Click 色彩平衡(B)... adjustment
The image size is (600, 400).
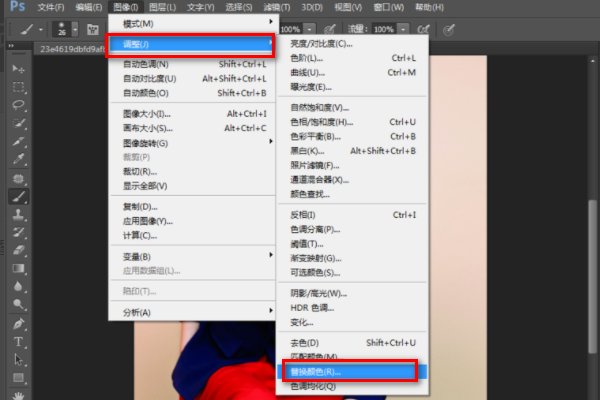352,136
